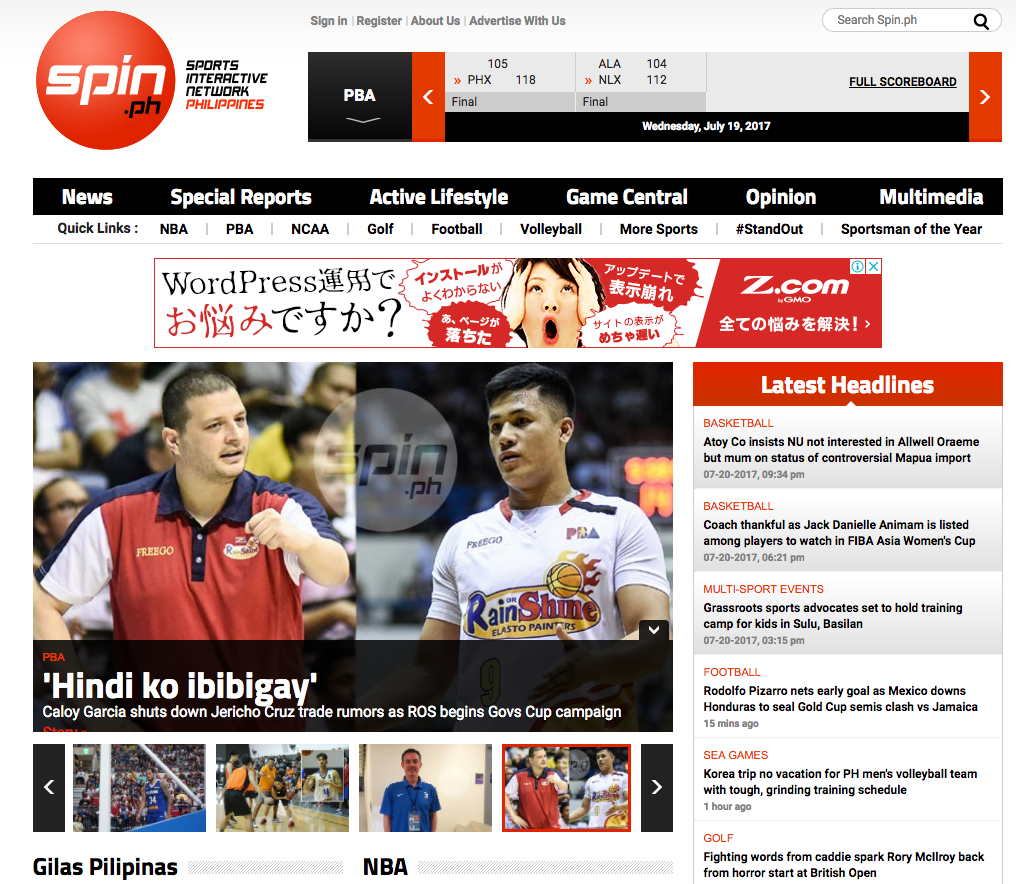Click the search magnifier icon

pyautogui.click(x=981, y=21)
